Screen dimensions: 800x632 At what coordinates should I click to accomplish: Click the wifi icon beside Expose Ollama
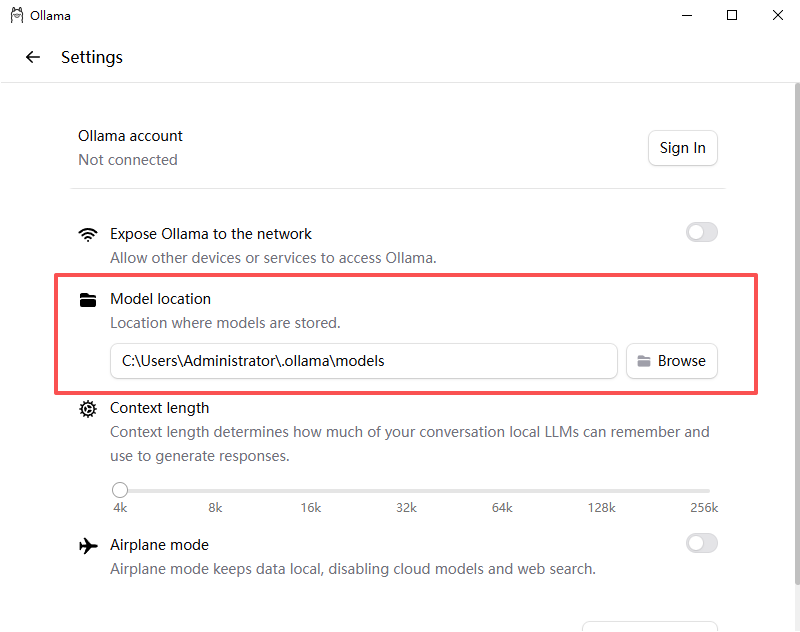88,234
